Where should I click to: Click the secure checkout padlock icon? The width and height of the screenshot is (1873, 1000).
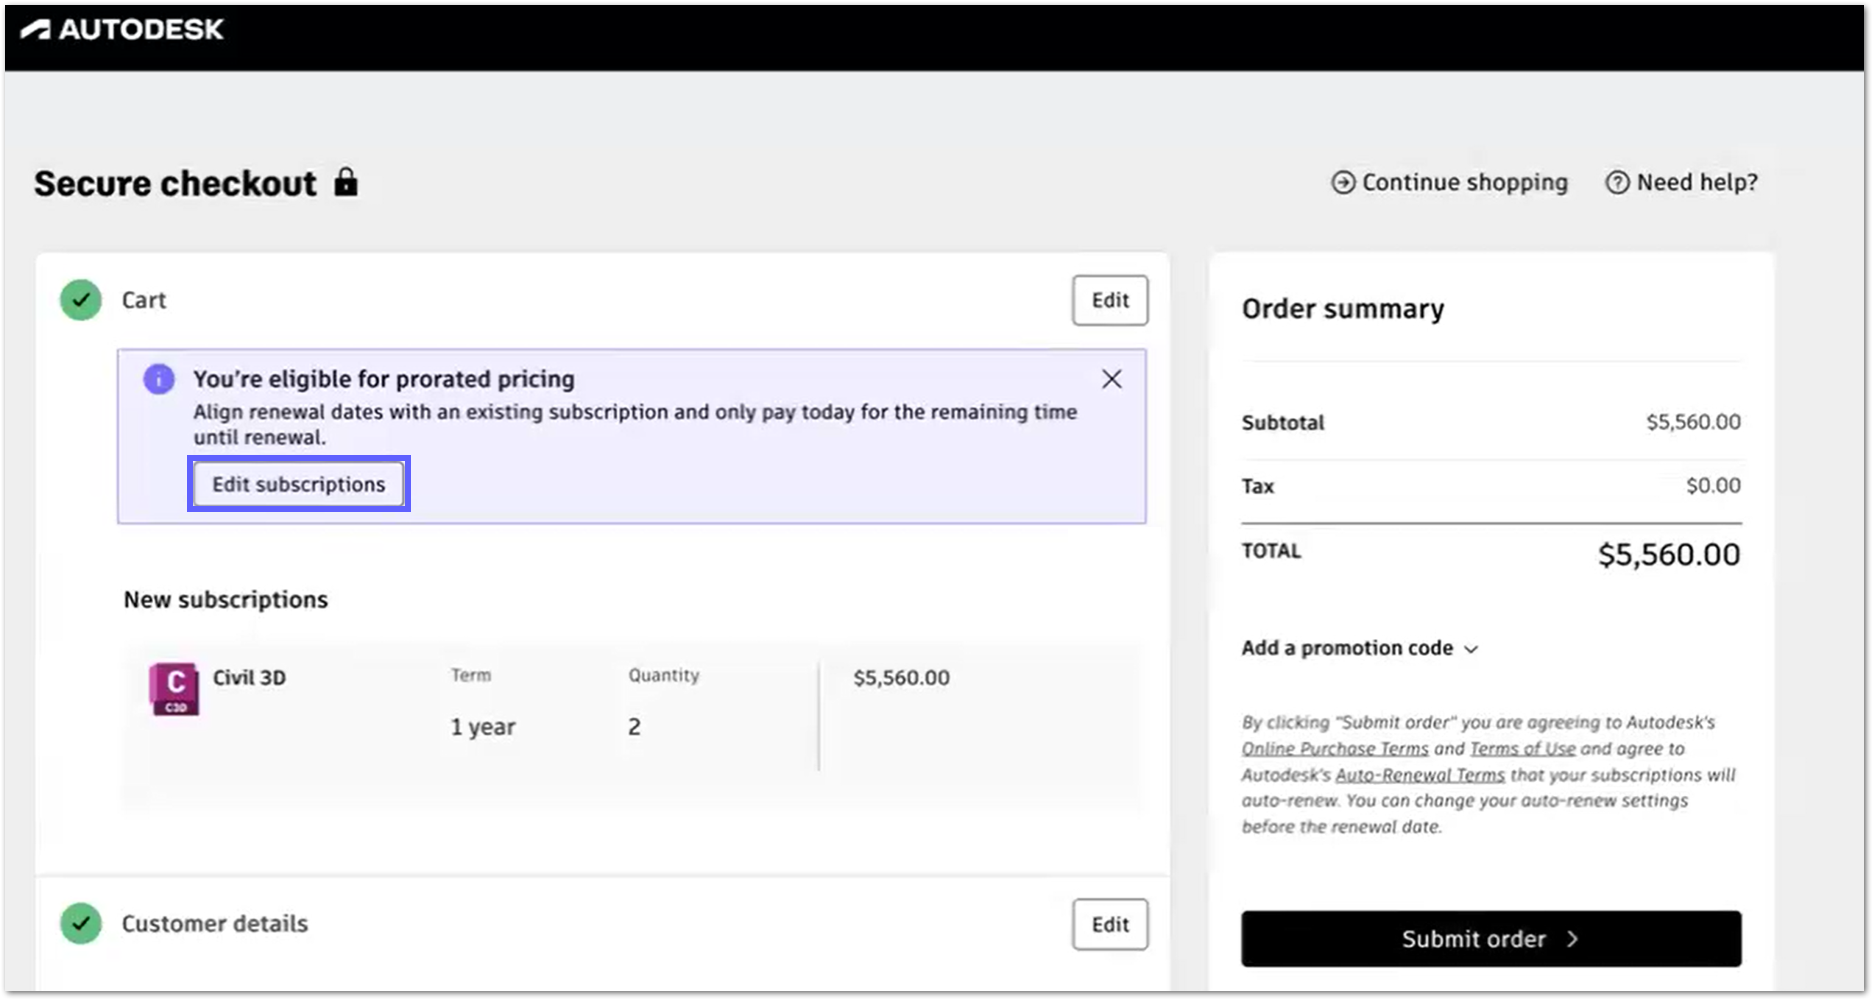346,182
